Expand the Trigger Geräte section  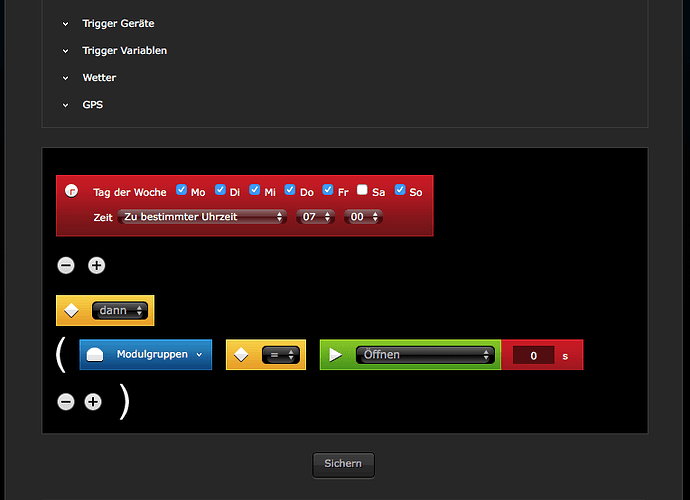(x=118, y=23)
